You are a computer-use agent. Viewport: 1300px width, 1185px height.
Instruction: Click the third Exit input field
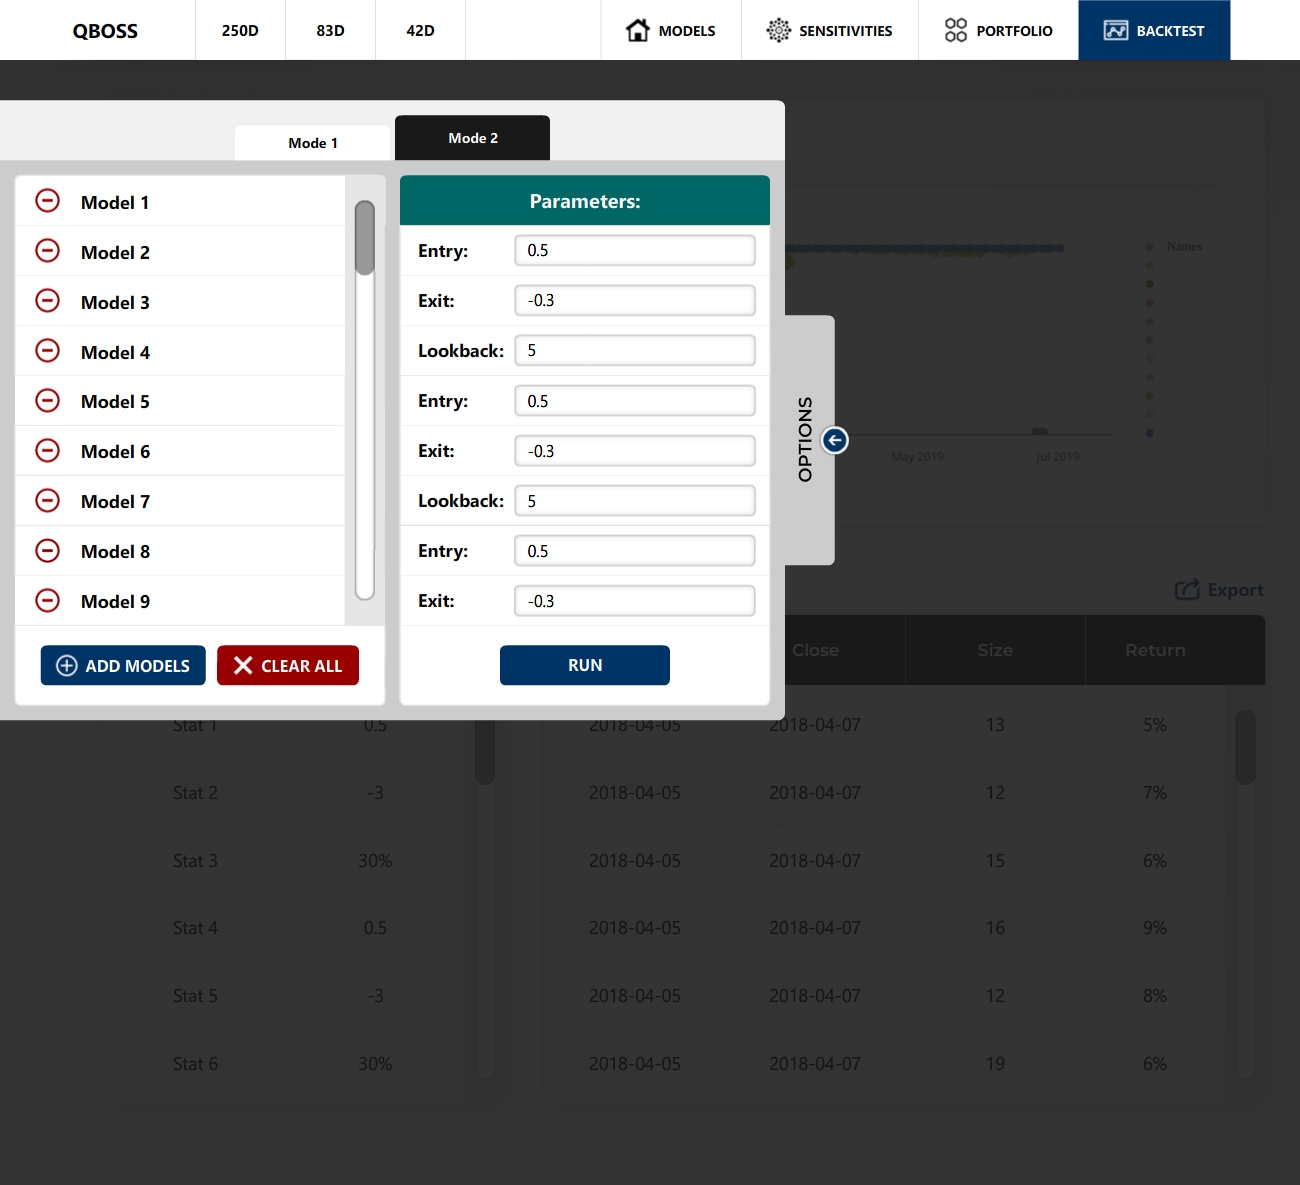(635, 601)
